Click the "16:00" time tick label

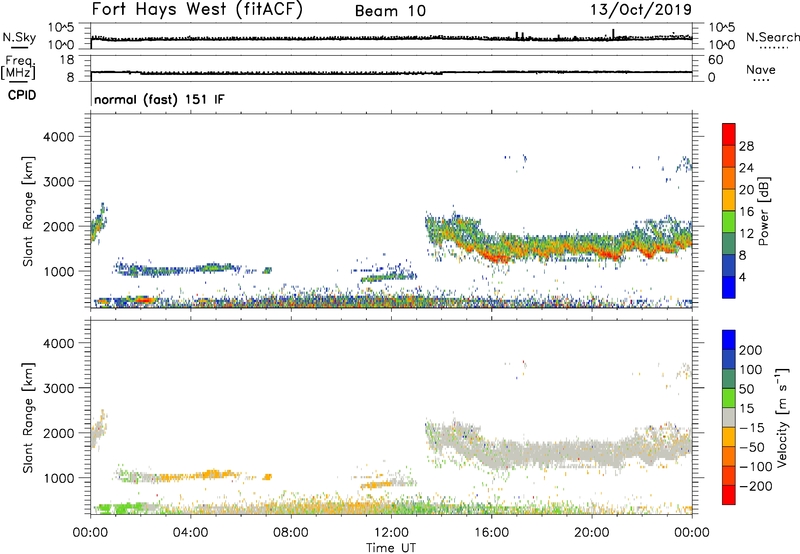pos(491,533)
